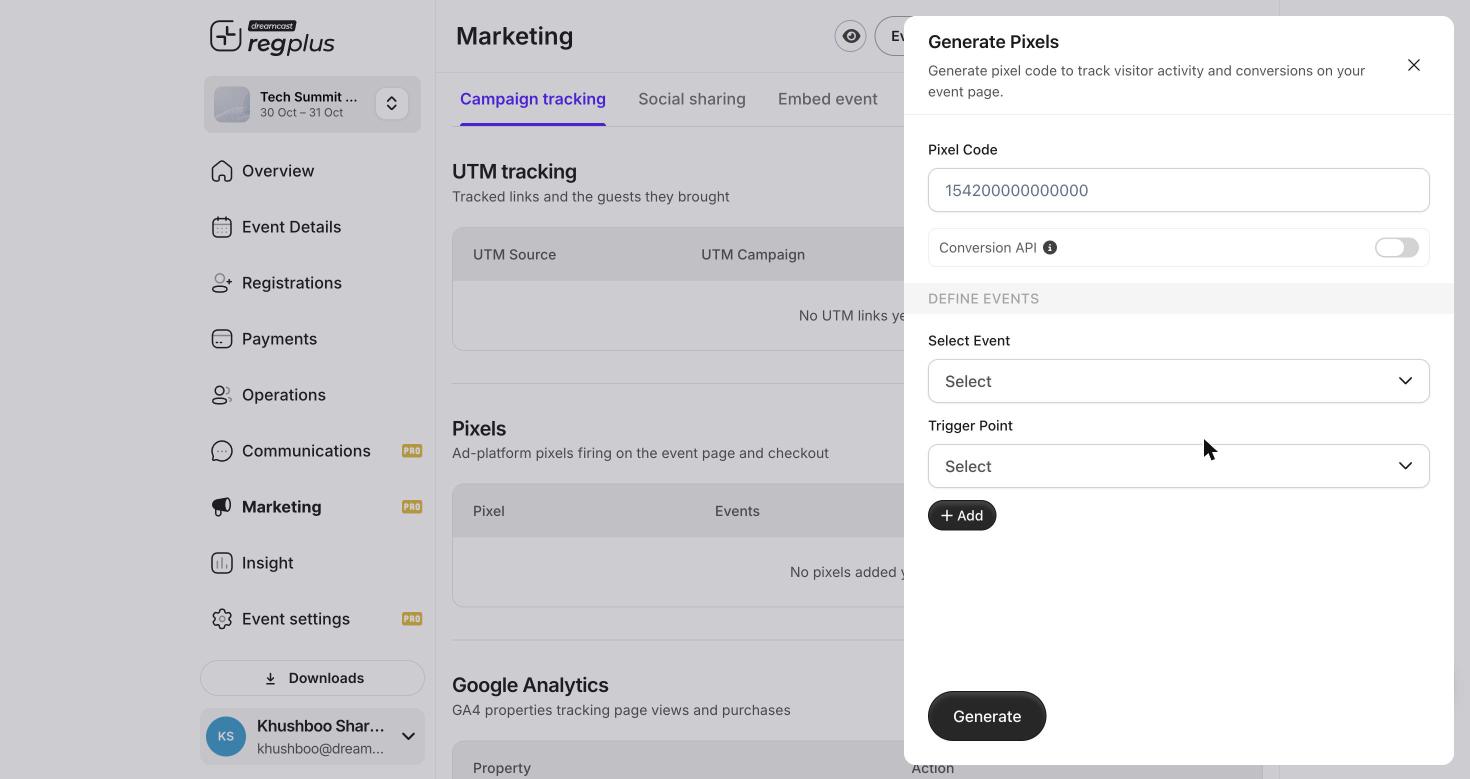Image resolution: width=1470 pixels, height=779 pixels.
Task: Click the Generate button
Action: [x=987, y=716]
